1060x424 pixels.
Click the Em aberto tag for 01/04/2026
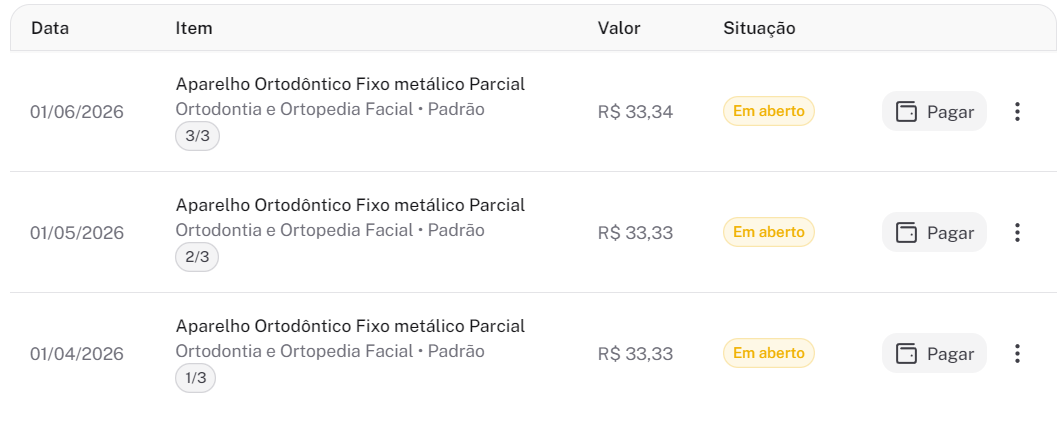click(x=768, y=353)
